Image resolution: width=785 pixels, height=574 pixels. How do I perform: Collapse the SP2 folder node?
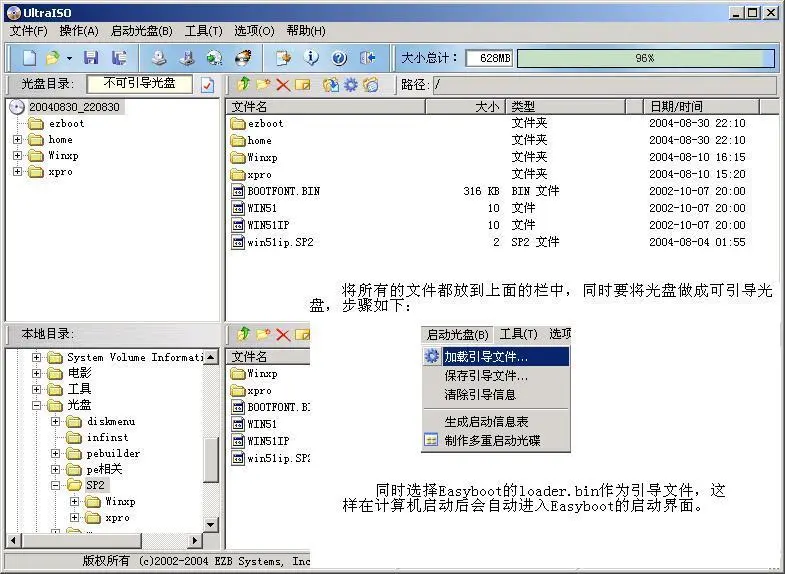(55, 485)
